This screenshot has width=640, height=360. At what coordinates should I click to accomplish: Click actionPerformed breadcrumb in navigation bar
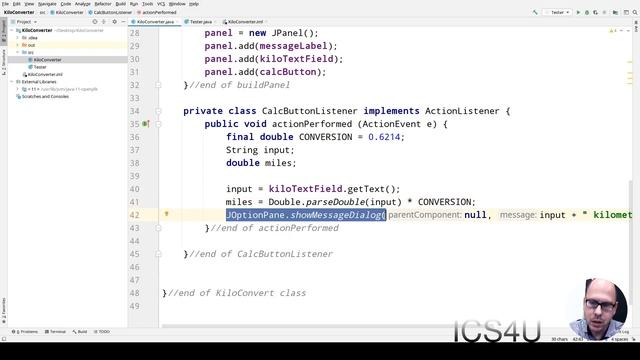coord(157,13)
